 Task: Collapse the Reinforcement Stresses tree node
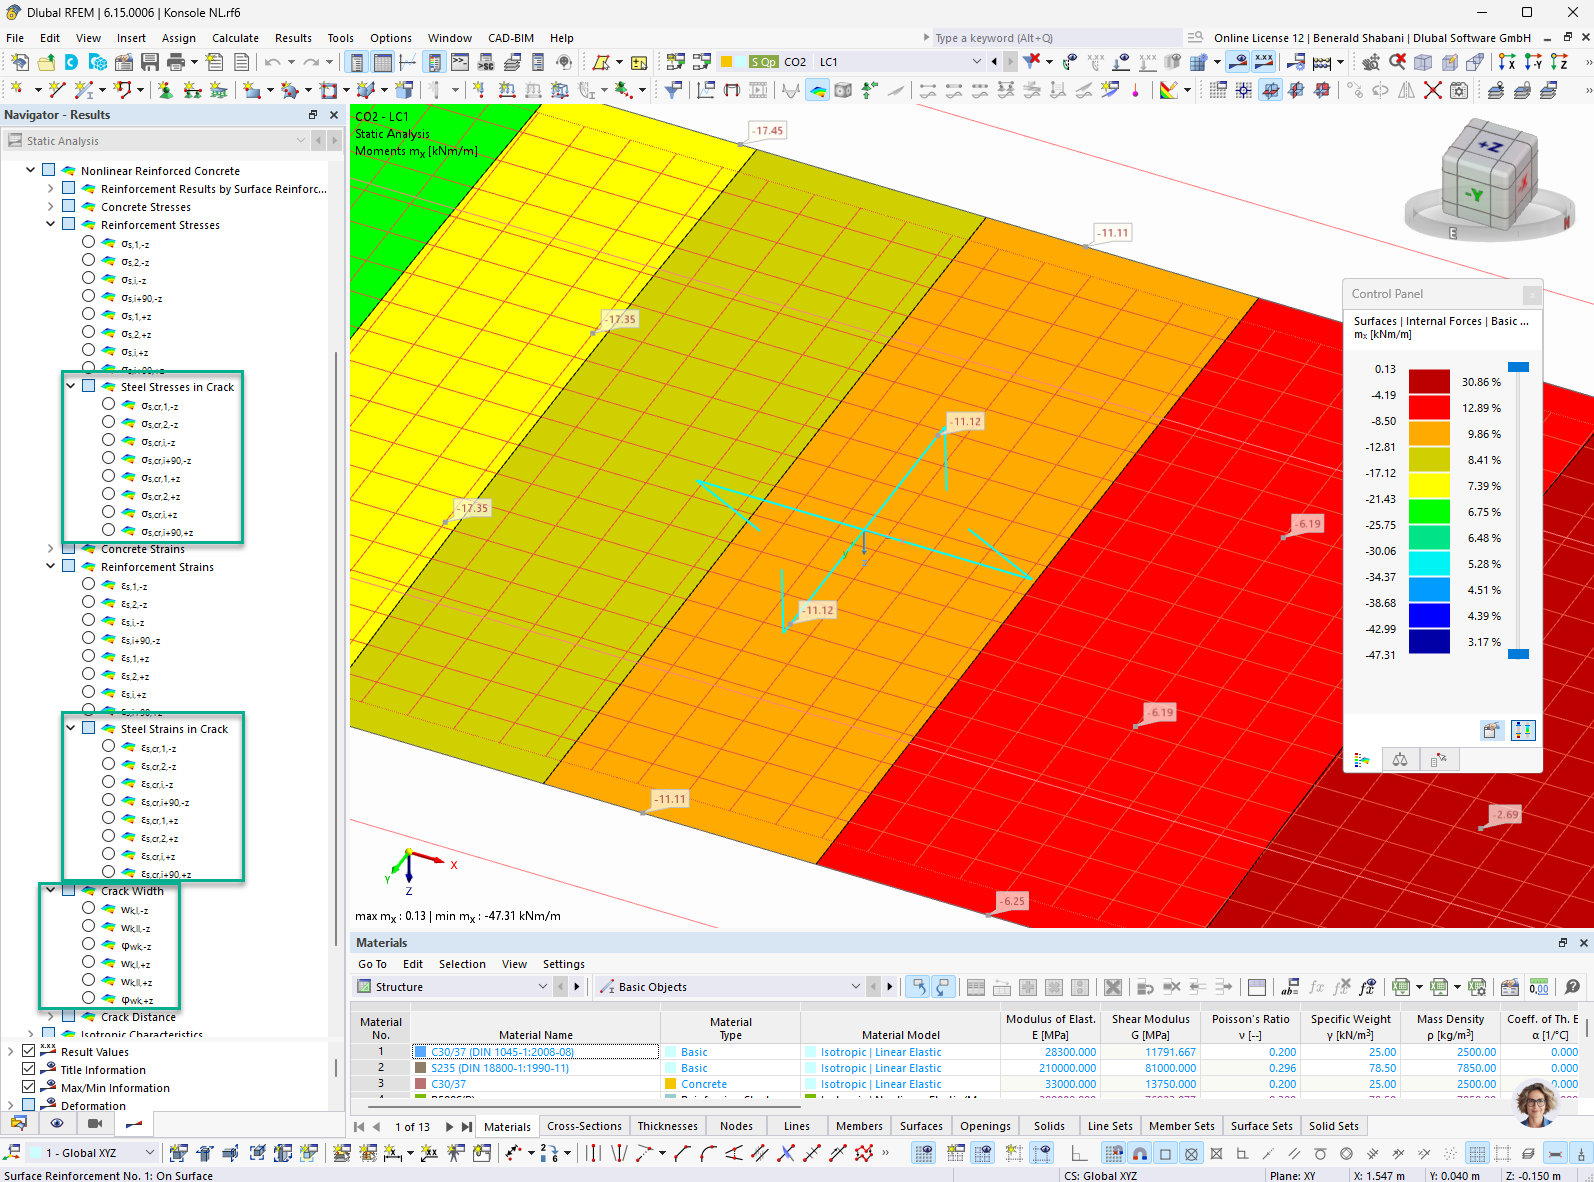click(x=51, y=224)
